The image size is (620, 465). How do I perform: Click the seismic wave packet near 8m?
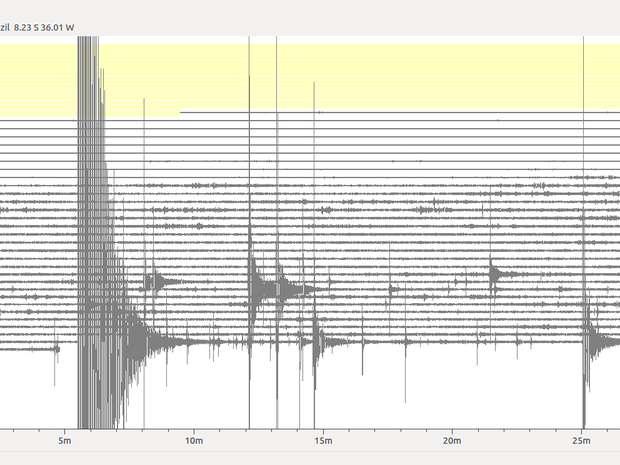pyautogui.click(x=152, y=281)
